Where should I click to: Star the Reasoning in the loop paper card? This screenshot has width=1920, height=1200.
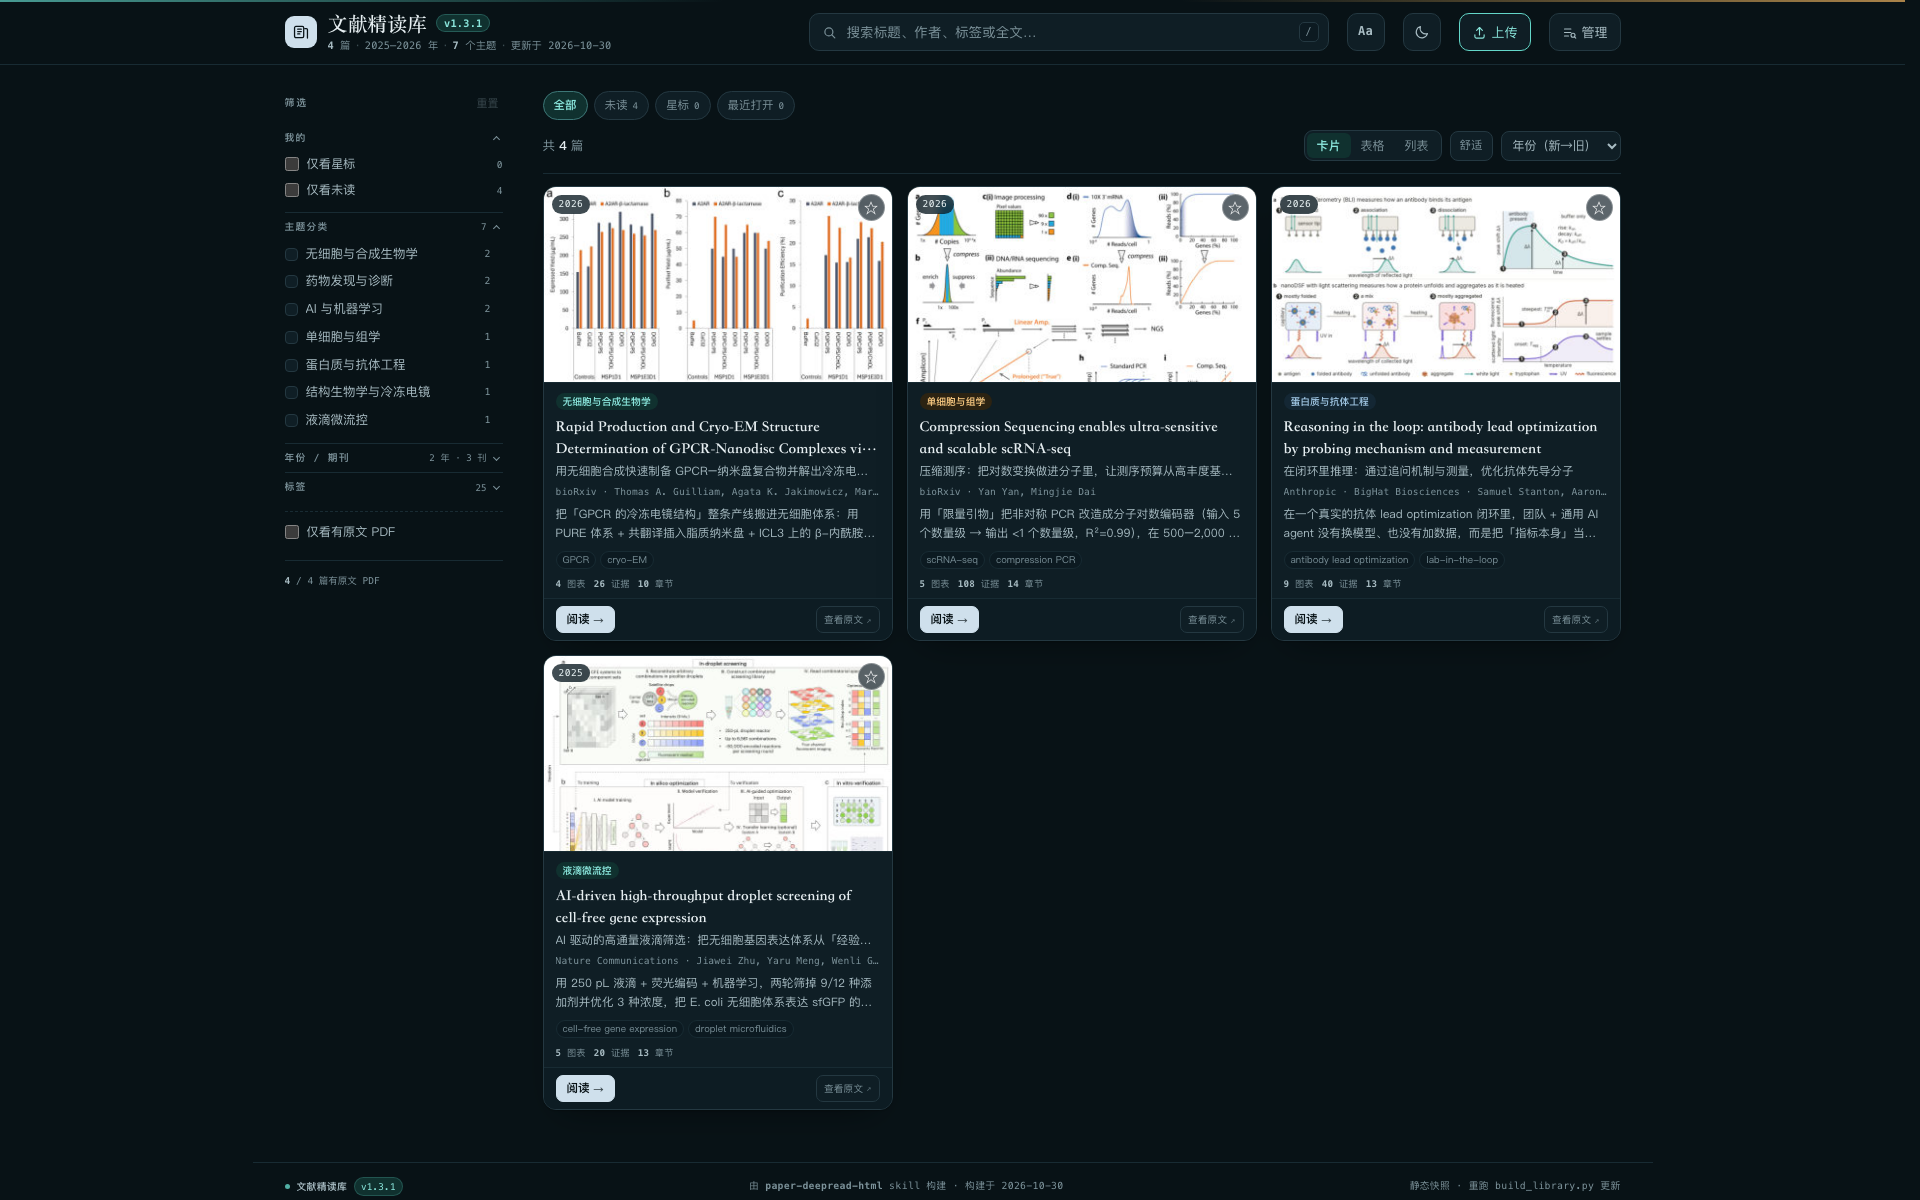(x=1599, y=208)
